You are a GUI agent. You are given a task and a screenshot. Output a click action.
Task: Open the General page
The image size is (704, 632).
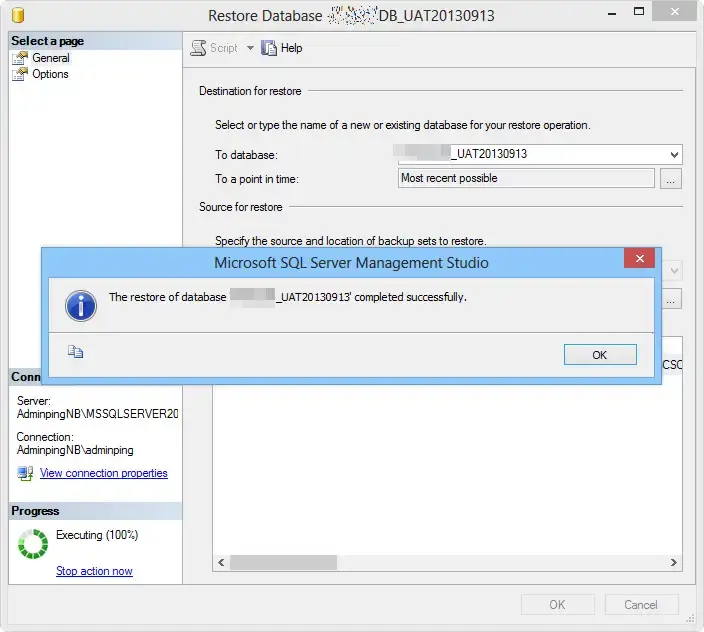click(x=51, y=58)
